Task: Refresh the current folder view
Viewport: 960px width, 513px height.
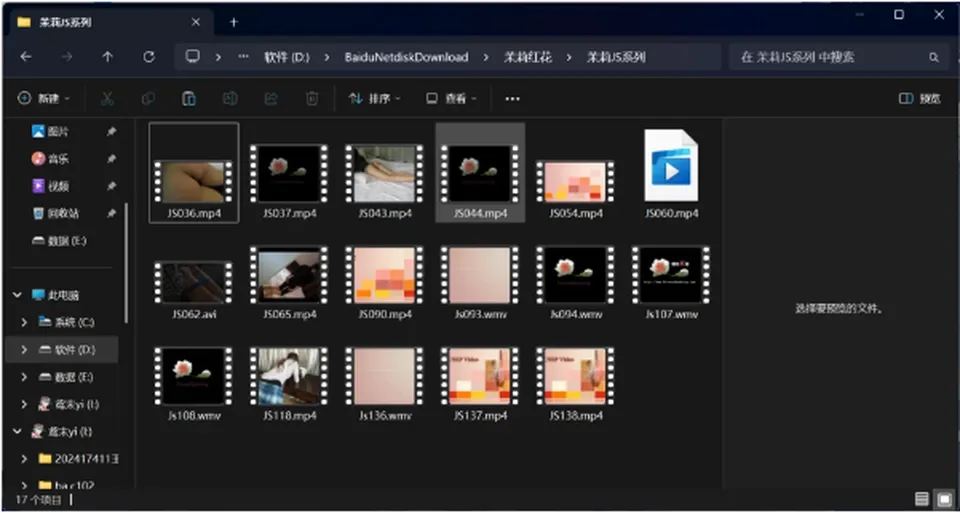Action: click(149, 57)
